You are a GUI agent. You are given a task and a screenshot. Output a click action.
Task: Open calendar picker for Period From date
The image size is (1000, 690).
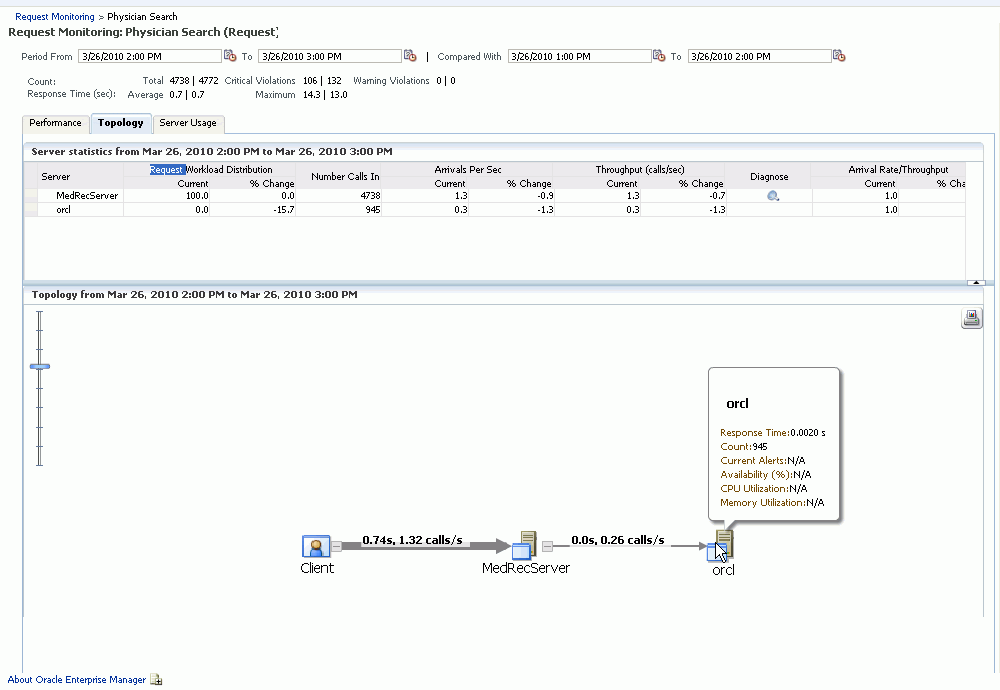click(230, 56)
